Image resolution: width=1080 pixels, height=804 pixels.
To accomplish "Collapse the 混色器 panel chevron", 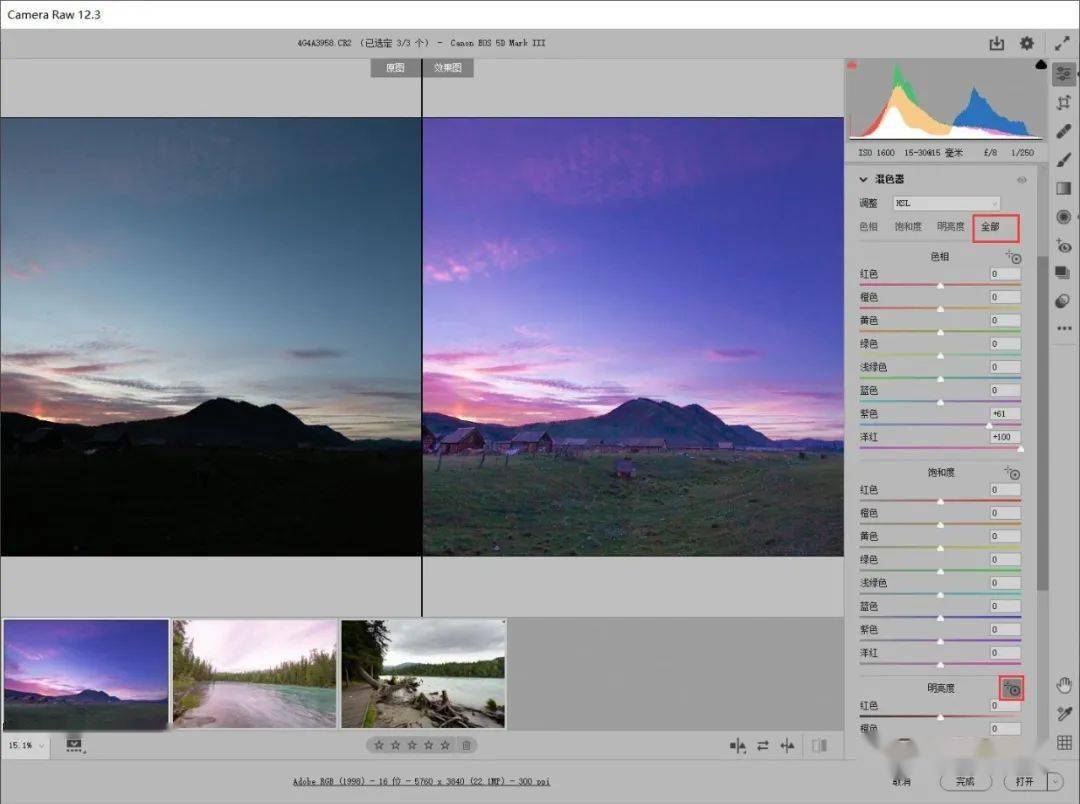I will [863, 180].
